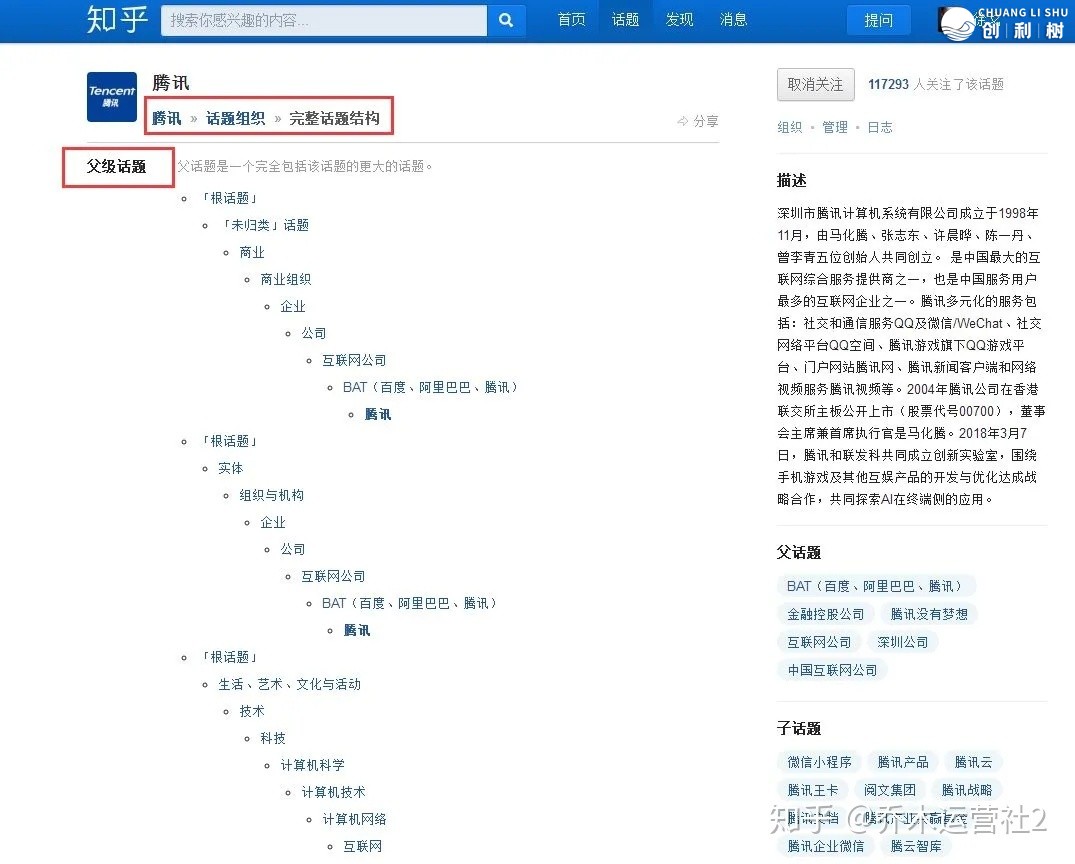
Task: Open the 管理 link under follower count
Action: click(x=834, y=128)
